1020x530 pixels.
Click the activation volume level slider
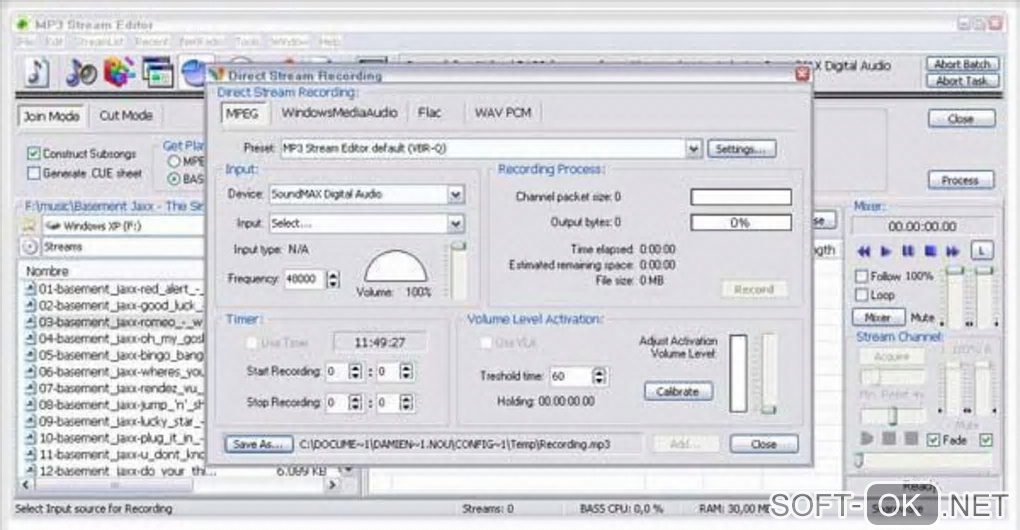click(x=769, y=373)
